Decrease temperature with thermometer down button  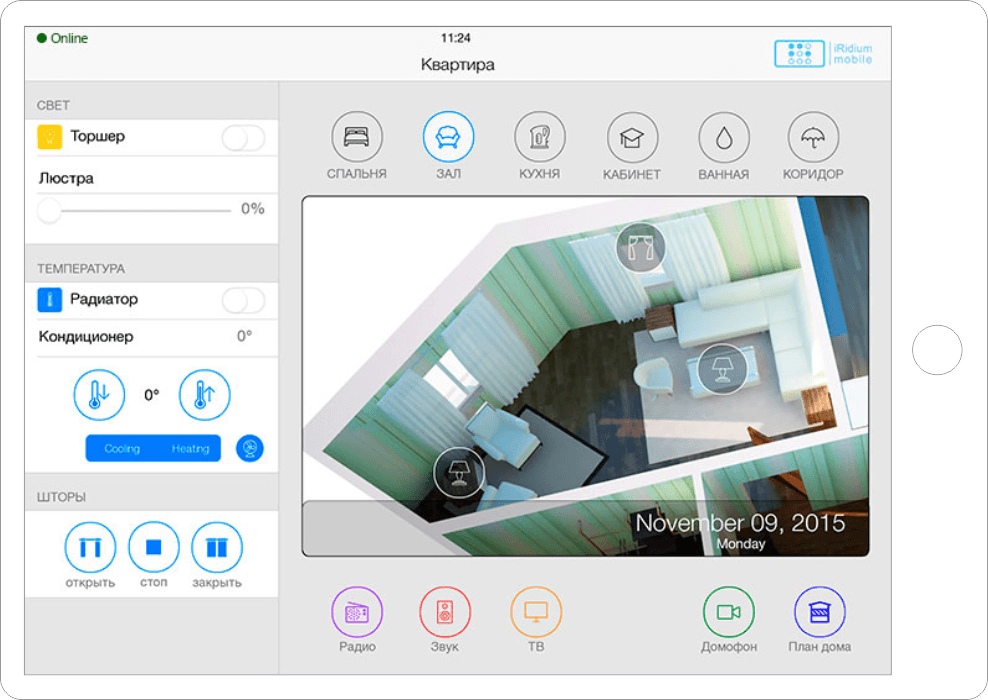tap(99, 395)
